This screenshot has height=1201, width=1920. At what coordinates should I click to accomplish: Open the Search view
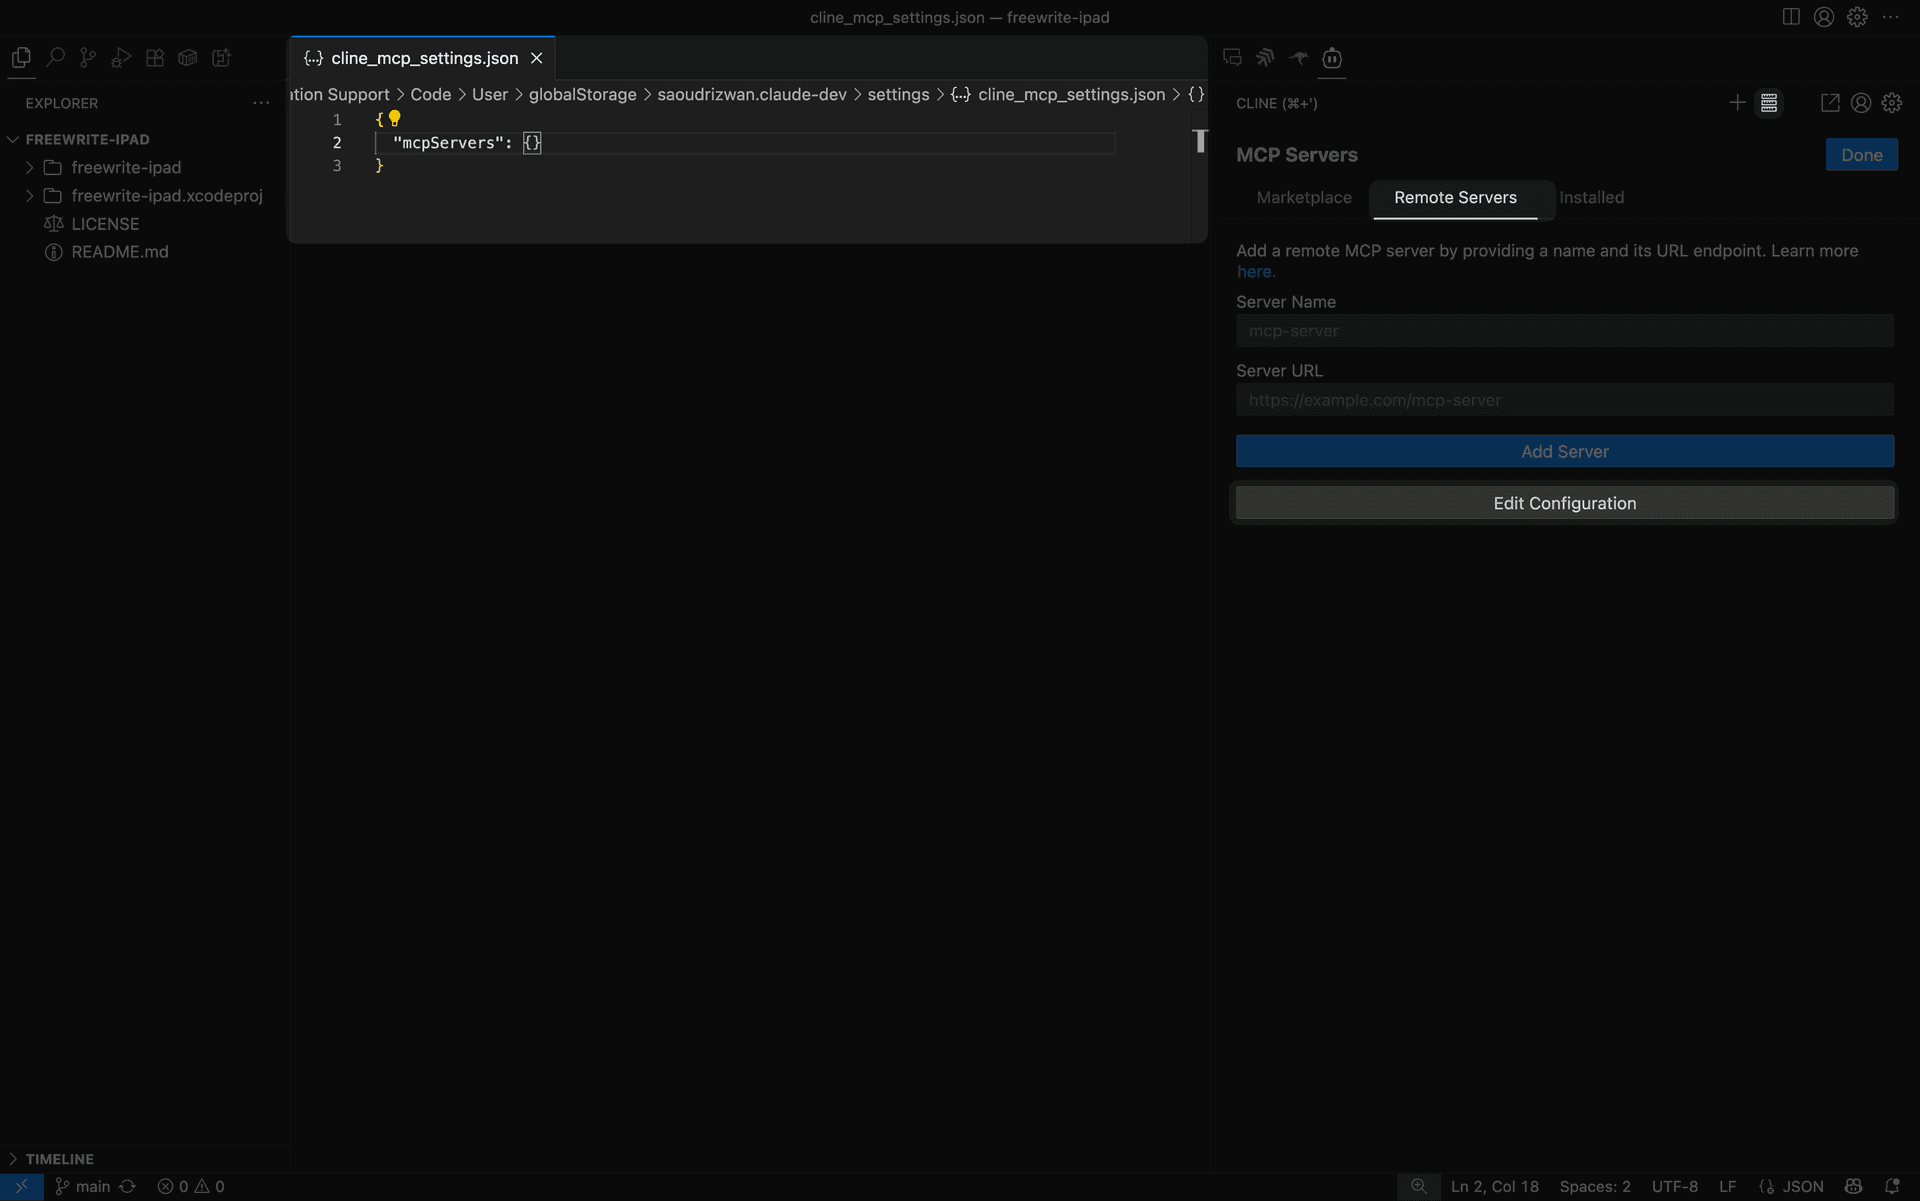coord(55,57)
